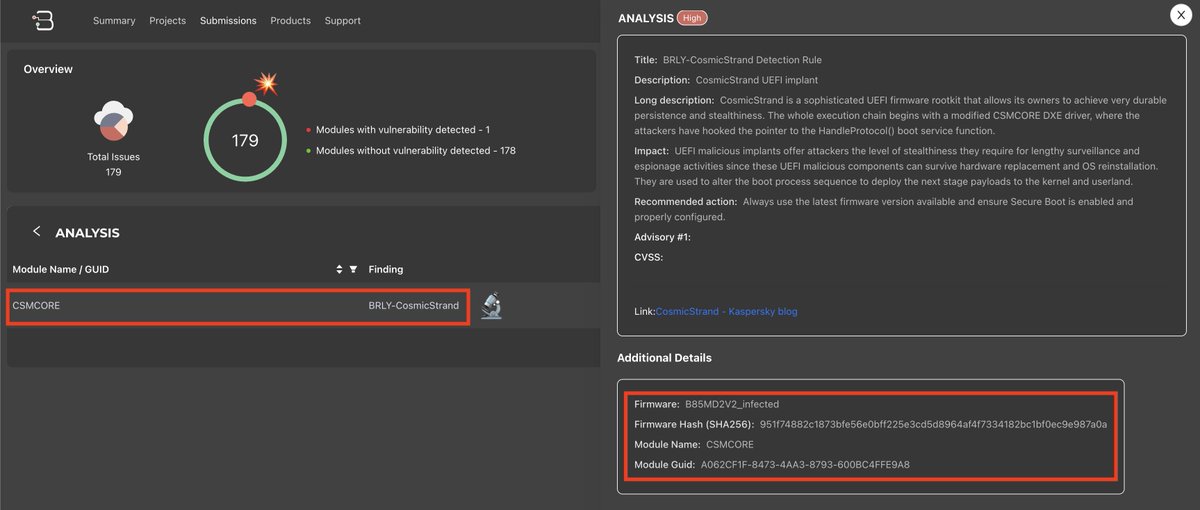Click the High severity badge
This screenshot has width=1200, height=510.
(x=690, y=18)
